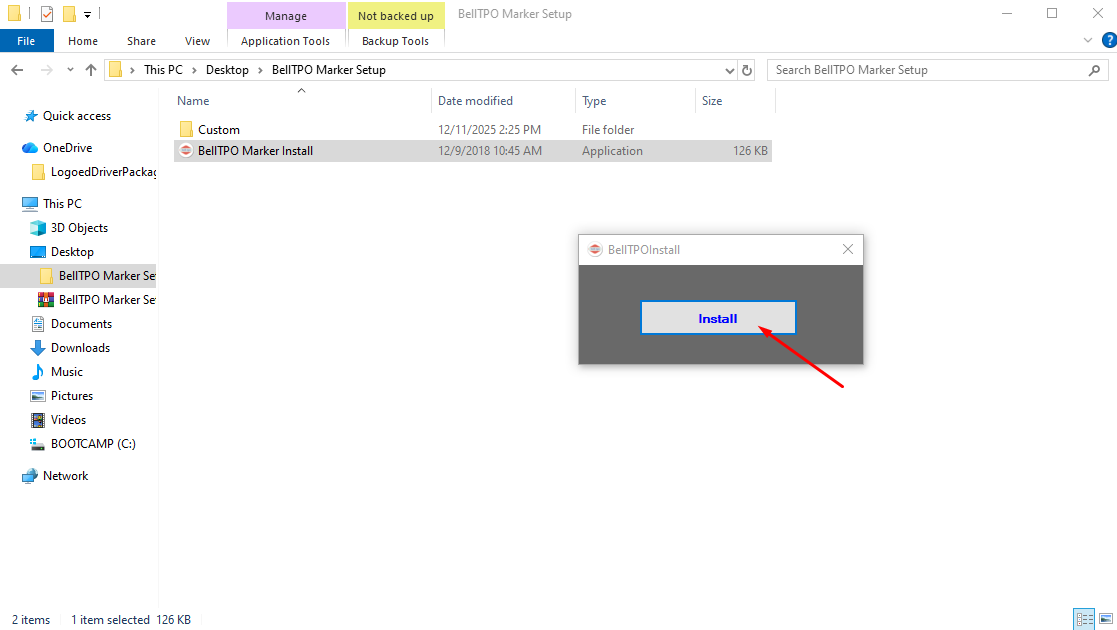Image resolution: width=1117 pixels, height=630 pixels.
Task: Go up one folder level arrow
Action: click(91, 70)
